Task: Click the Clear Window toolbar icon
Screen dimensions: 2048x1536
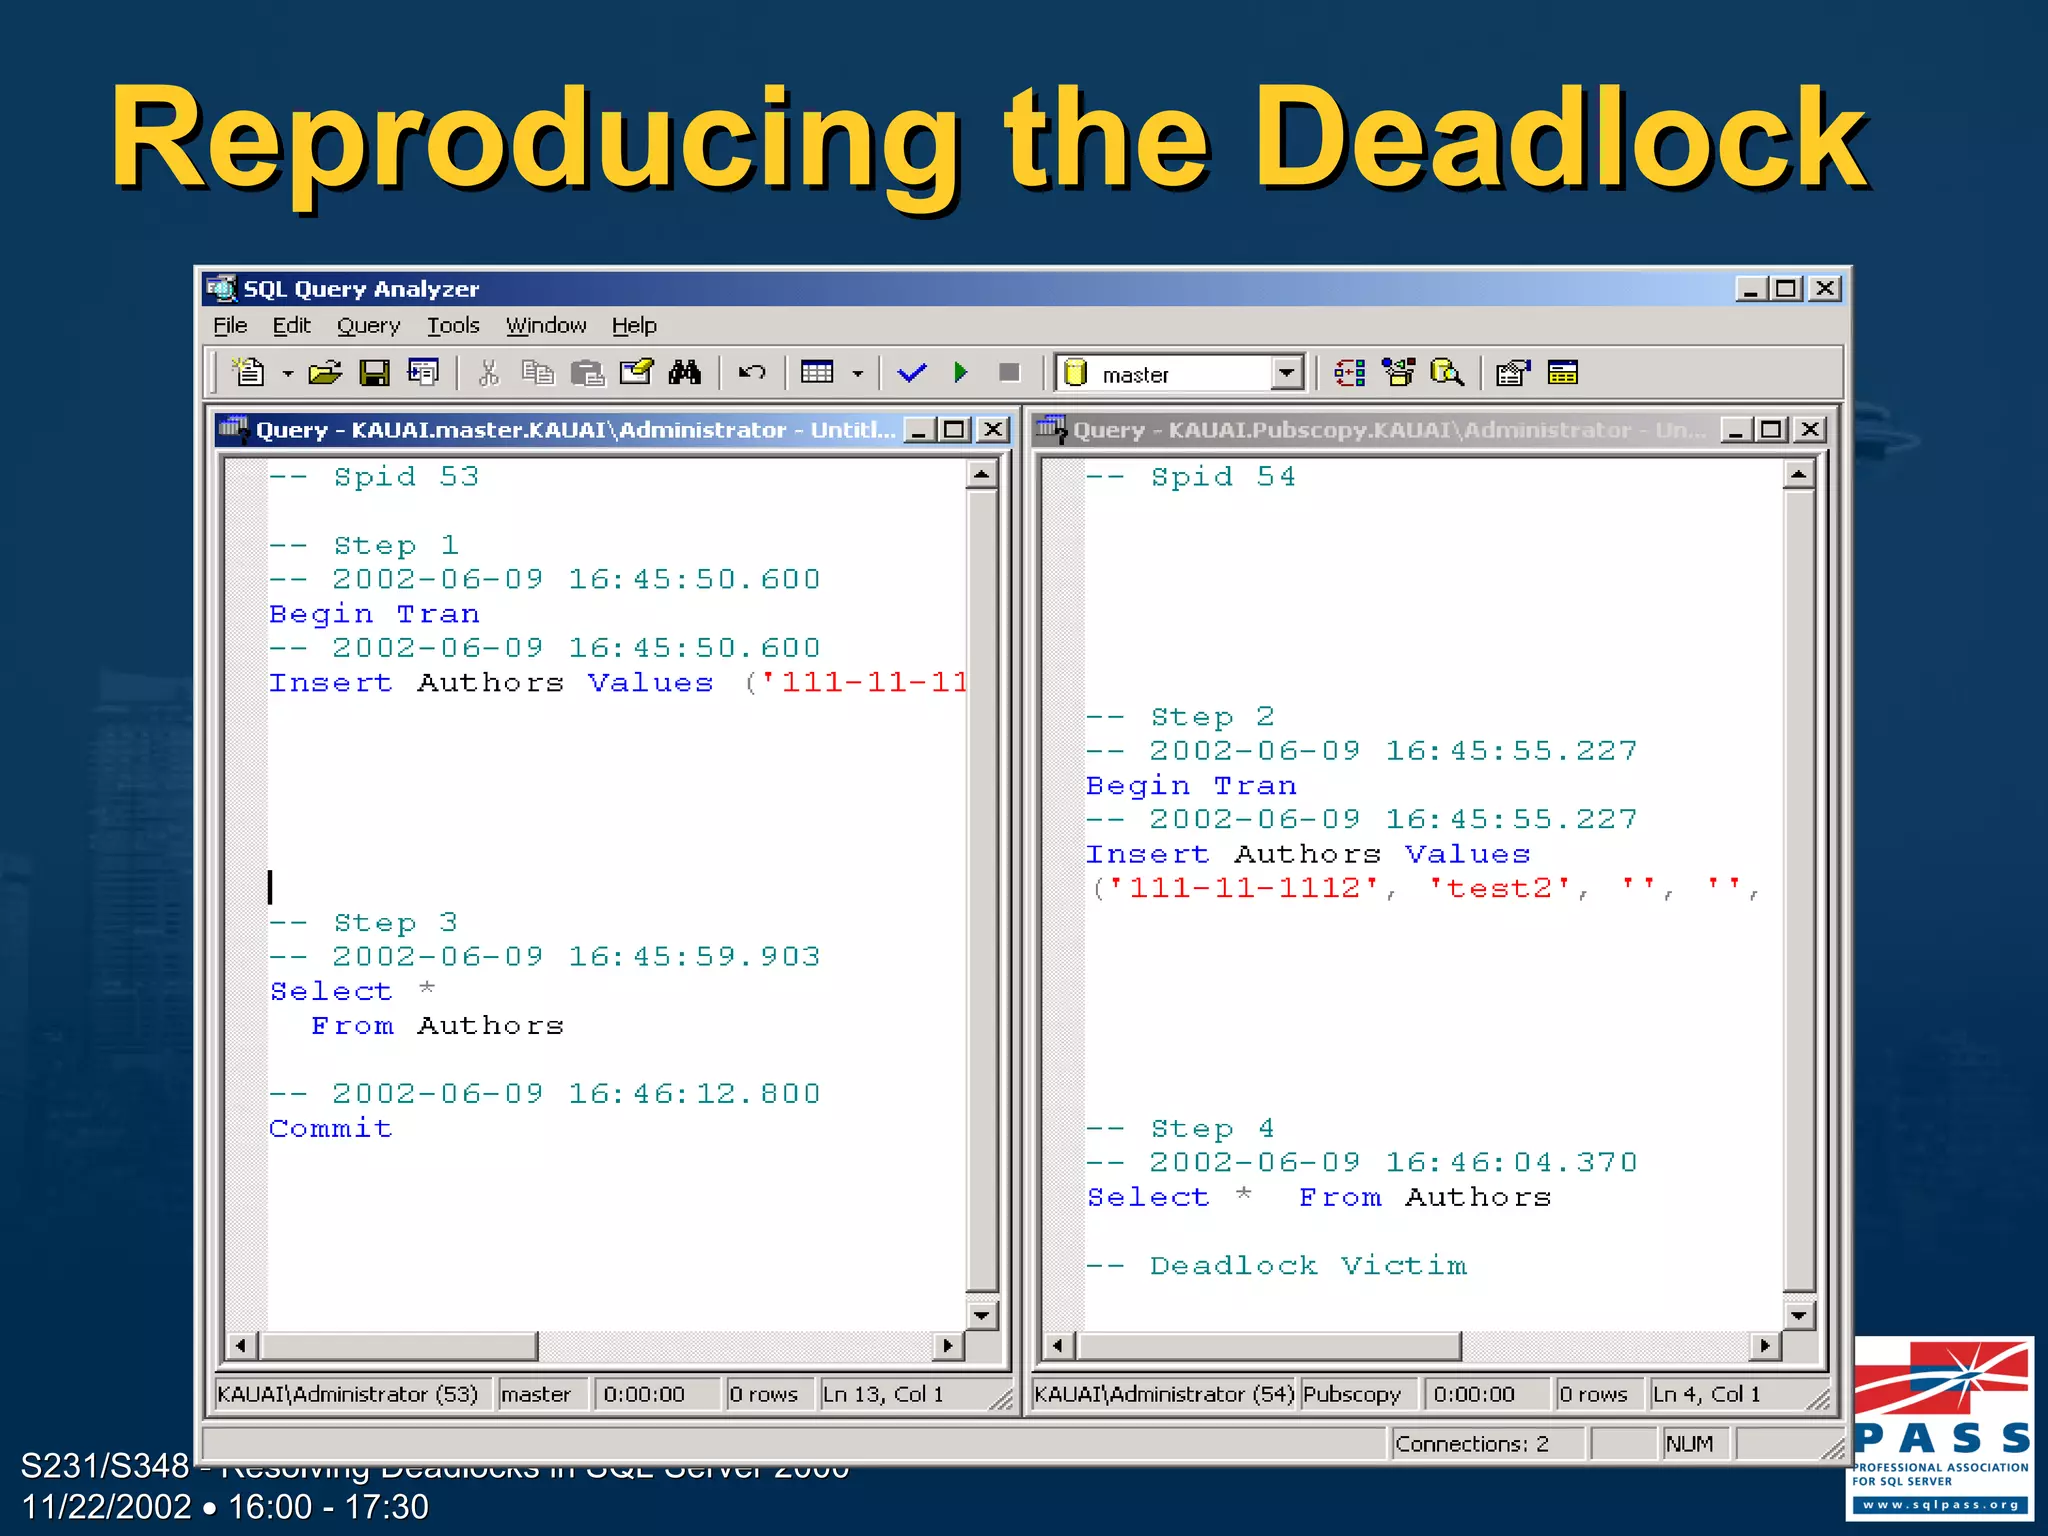Action: click(635, 373)
